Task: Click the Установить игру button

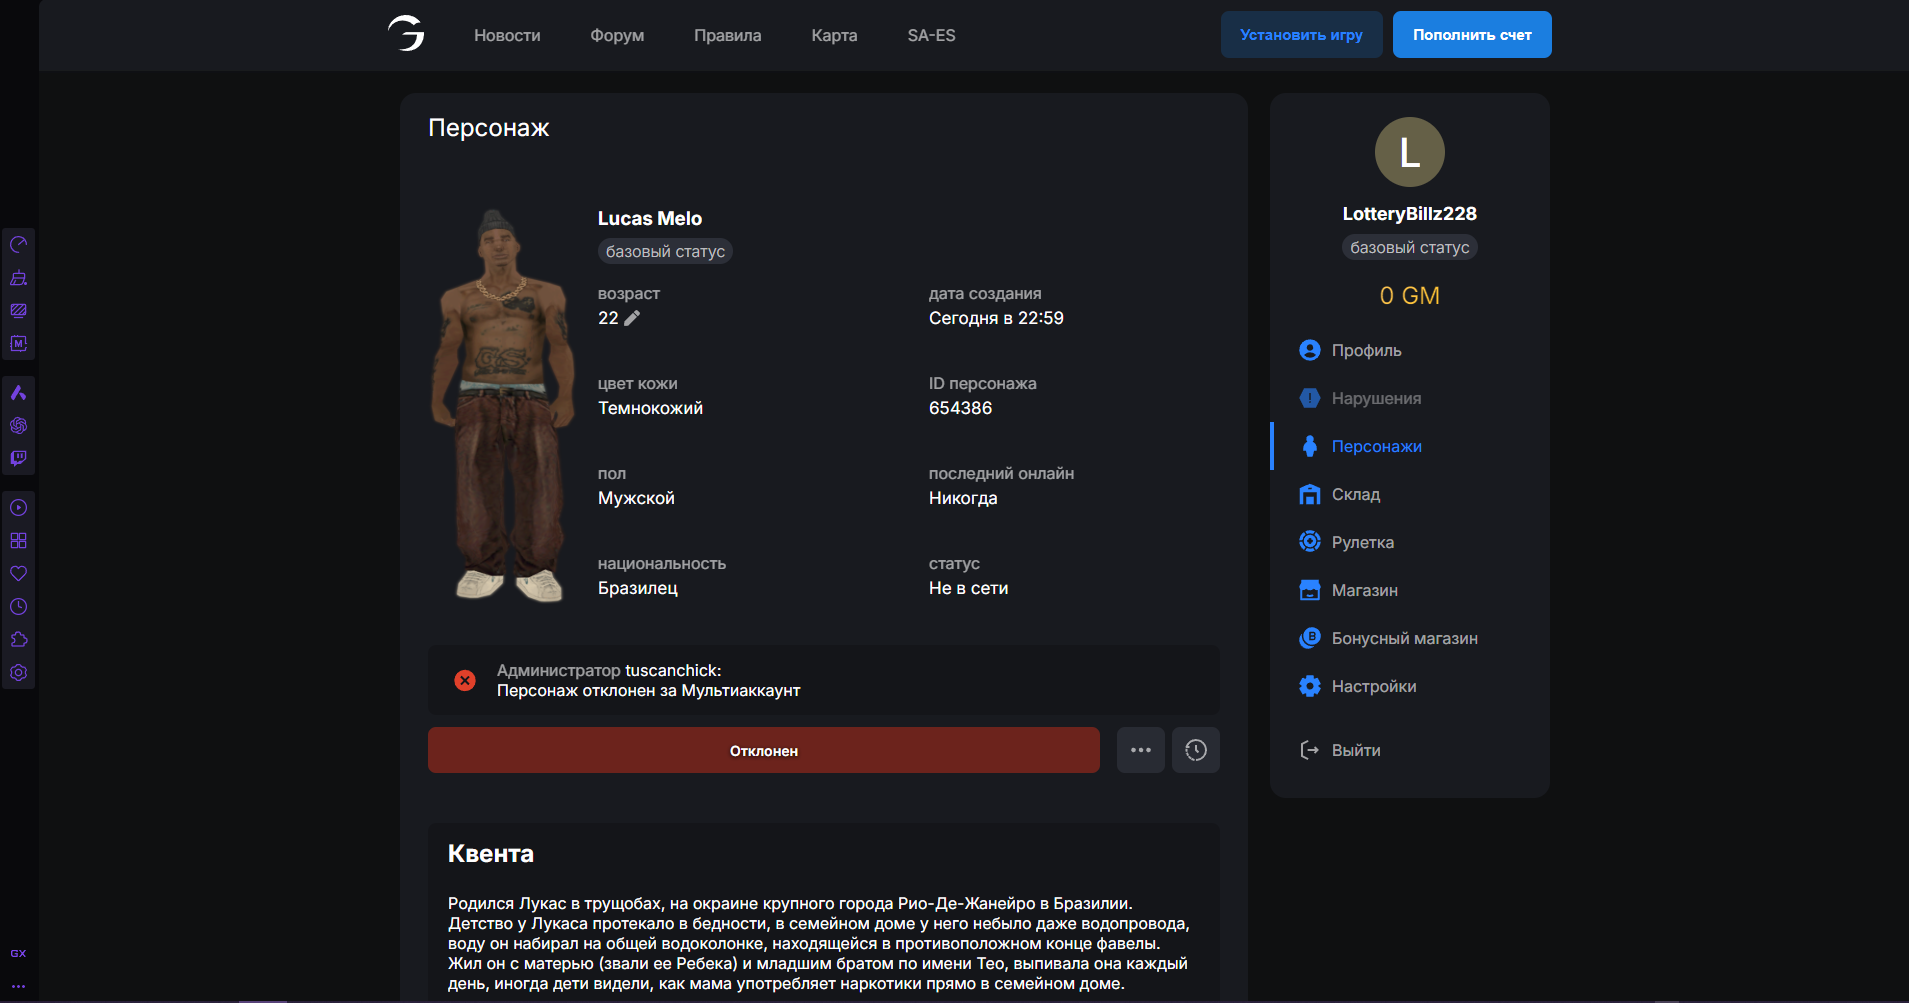Action: coord(1301,34)
